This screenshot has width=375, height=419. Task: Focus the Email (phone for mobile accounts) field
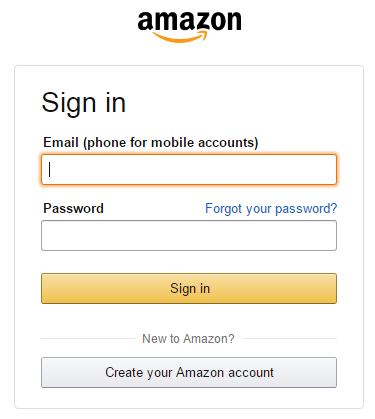(x=189, y=169)
